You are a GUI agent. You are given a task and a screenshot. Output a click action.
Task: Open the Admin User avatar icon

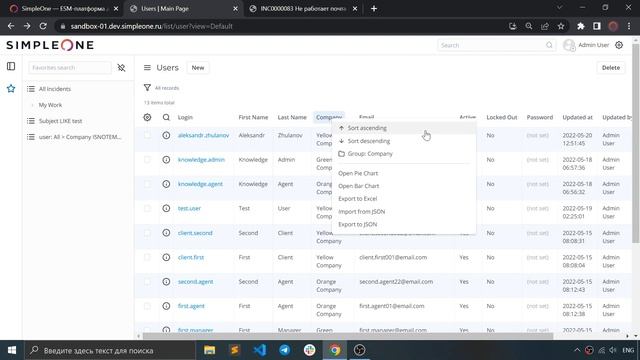coord(569,45)
